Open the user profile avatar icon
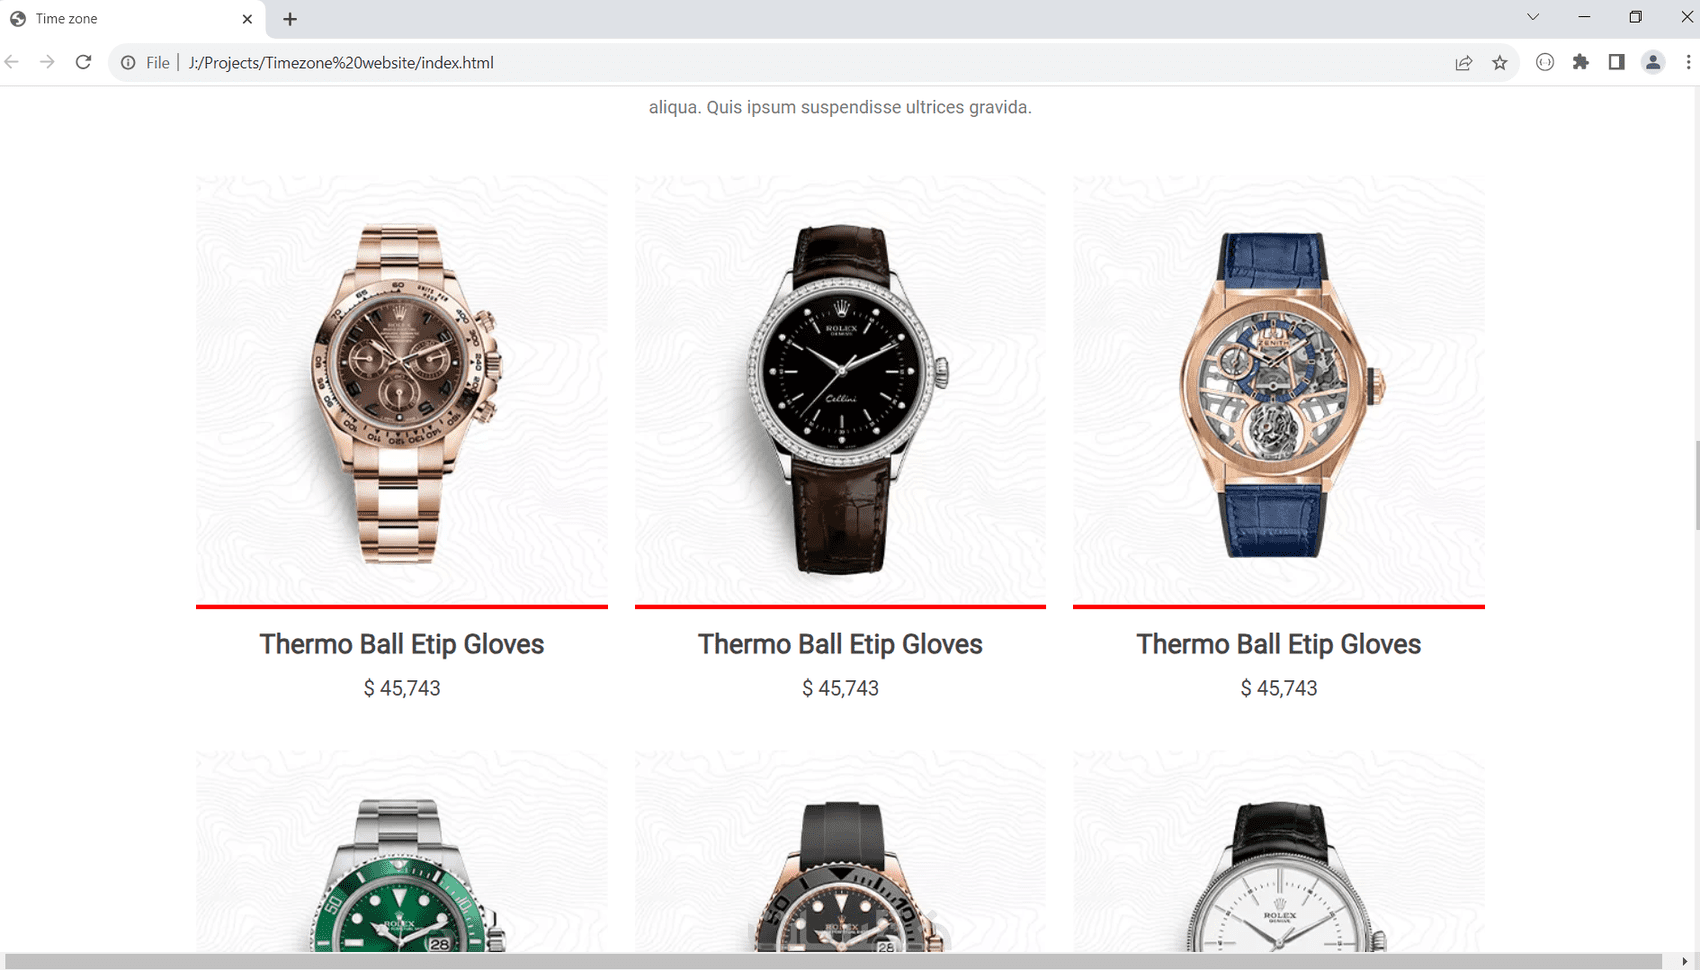1700x970 pixels. [x=1653, y=62]
